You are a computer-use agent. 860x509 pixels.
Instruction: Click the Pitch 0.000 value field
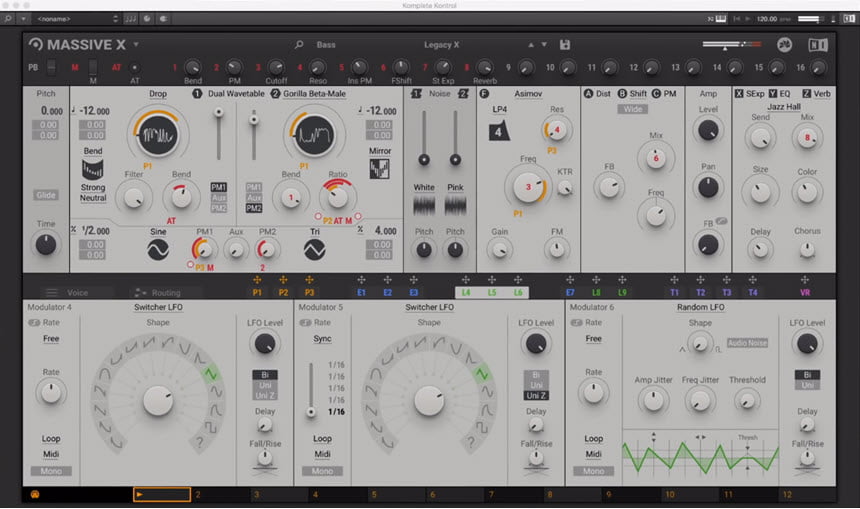(52, 111)
